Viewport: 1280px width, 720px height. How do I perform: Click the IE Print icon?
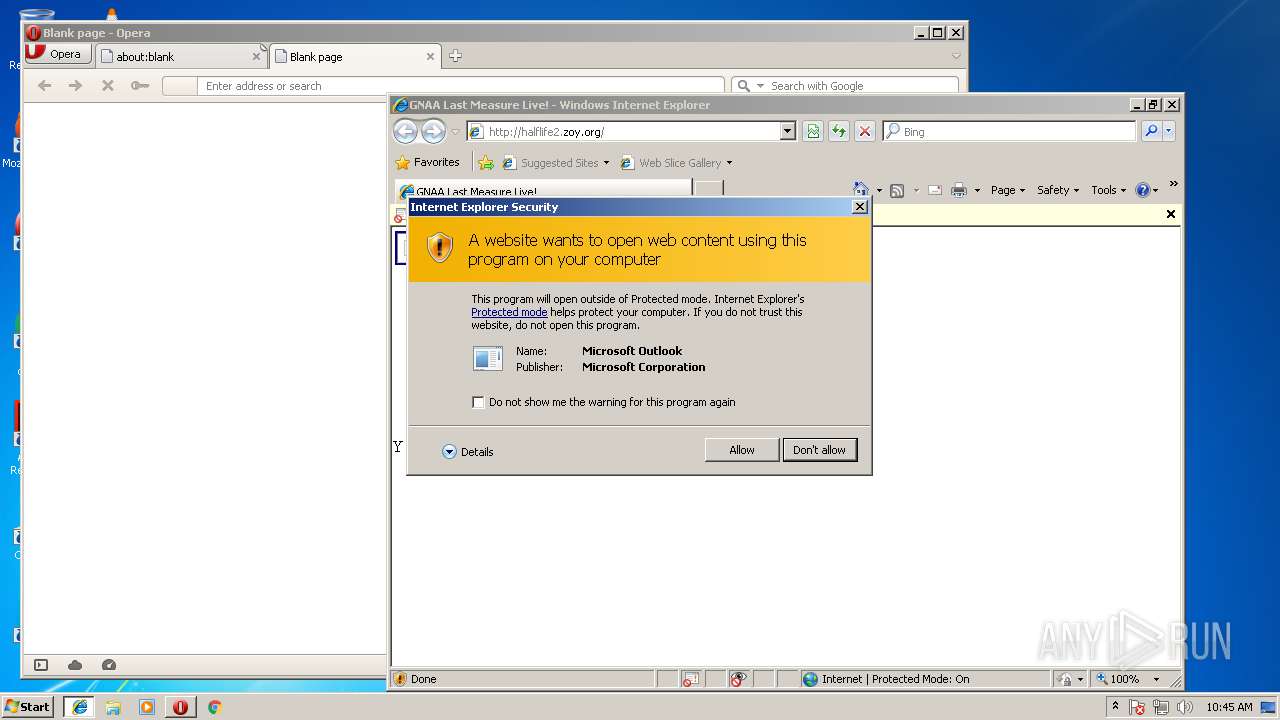tap(959, 190)
